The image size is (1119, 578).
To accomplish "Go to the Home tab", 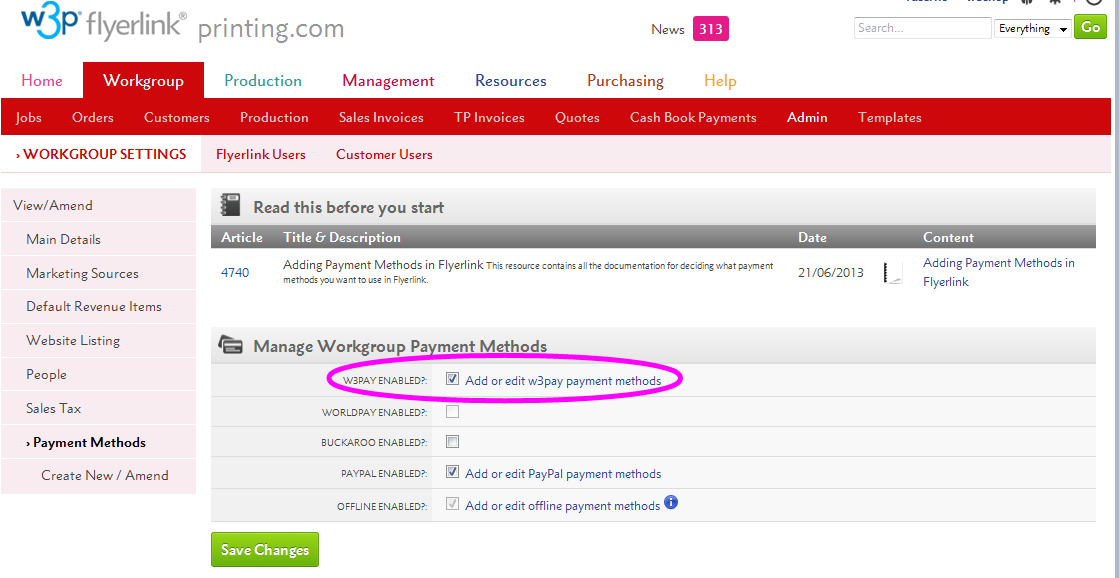I will click(42, 81).
